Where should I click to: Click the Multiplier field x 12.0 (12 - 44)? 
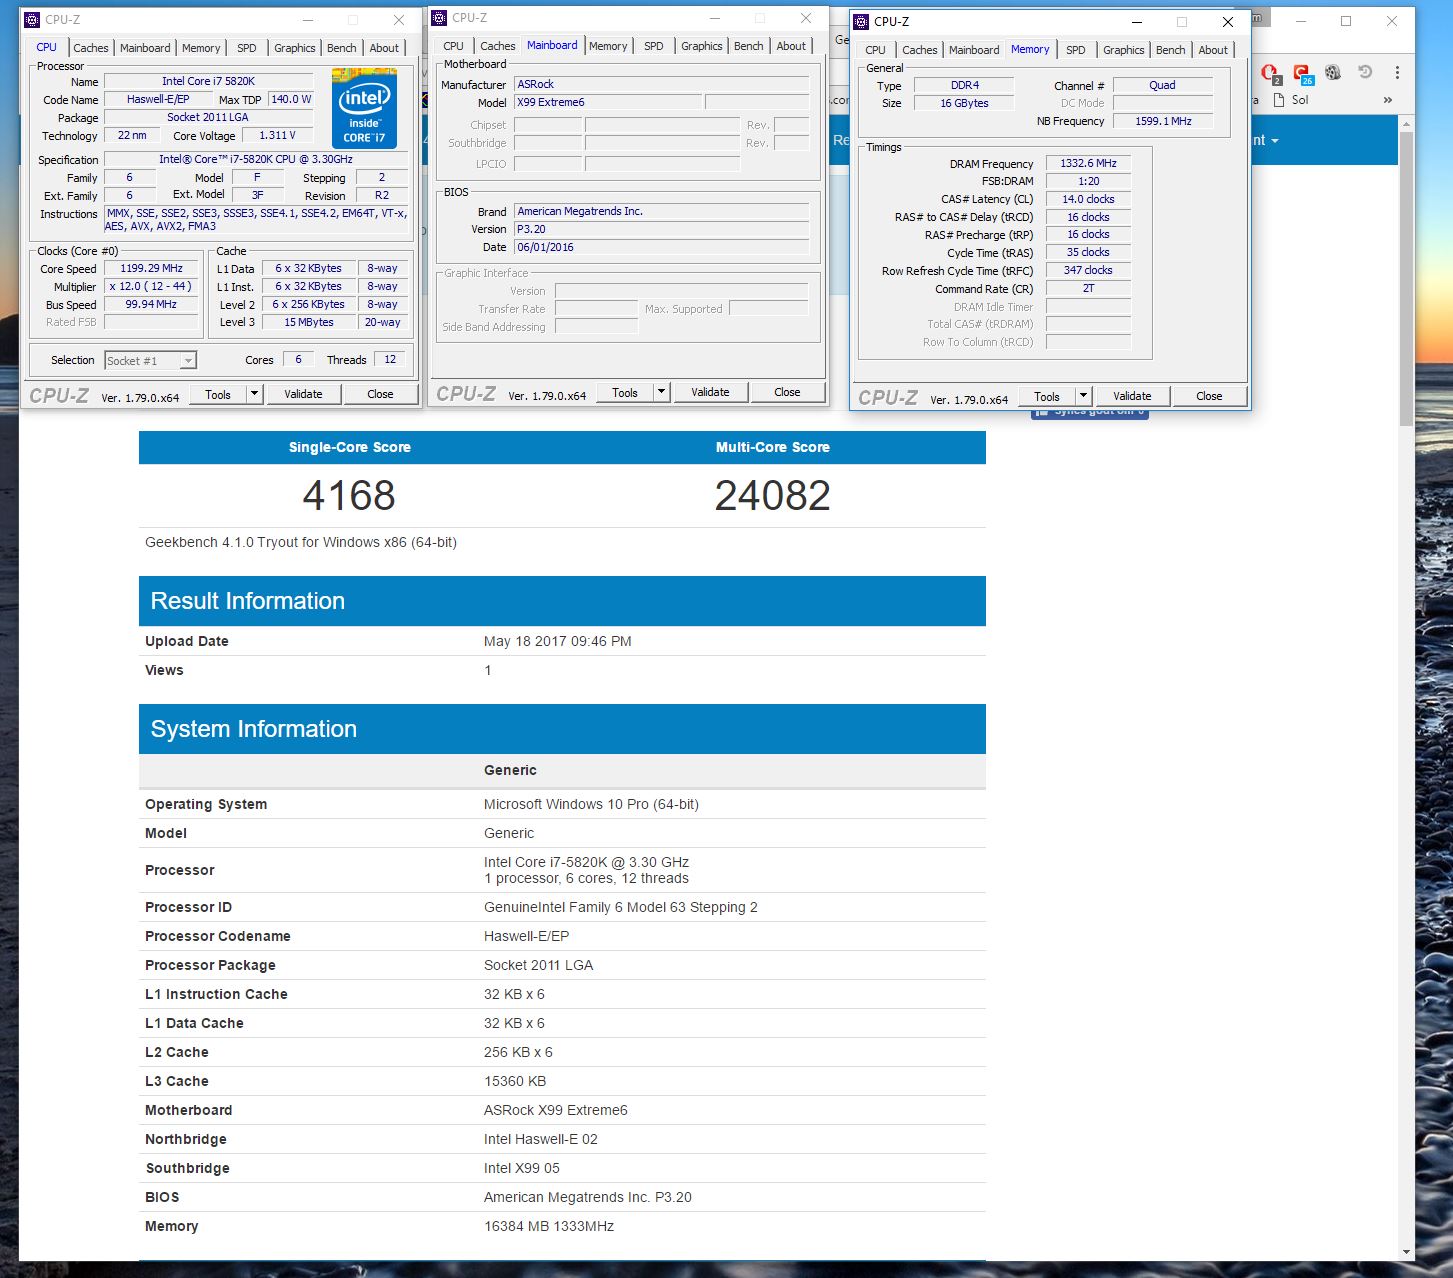[x=152, y=286]
